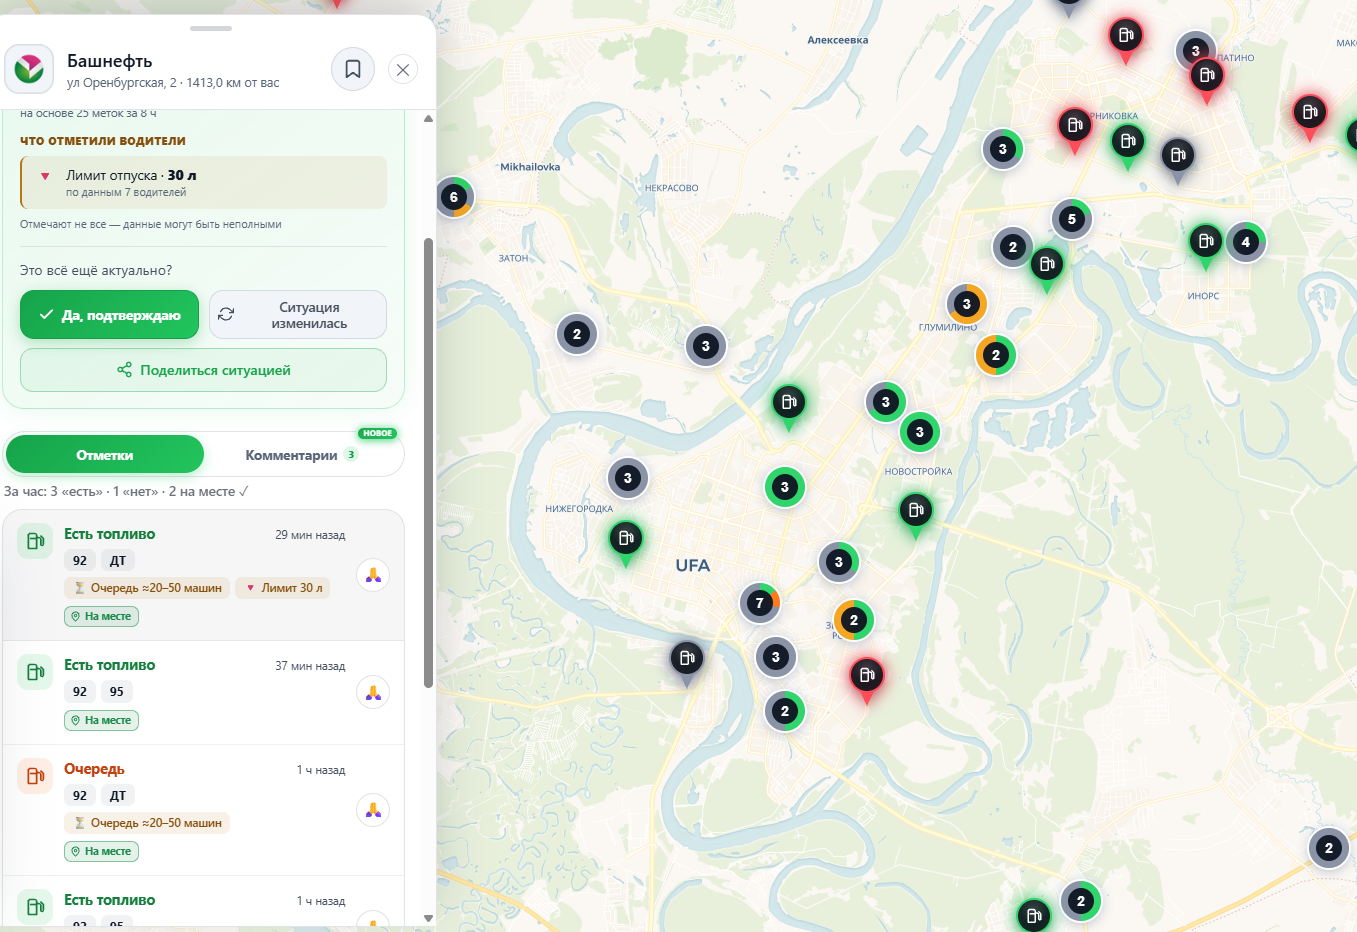Click the На месте badge in the Очередь report
Image resolution: width=1357 pixels, height=932 pixels.
101,851
